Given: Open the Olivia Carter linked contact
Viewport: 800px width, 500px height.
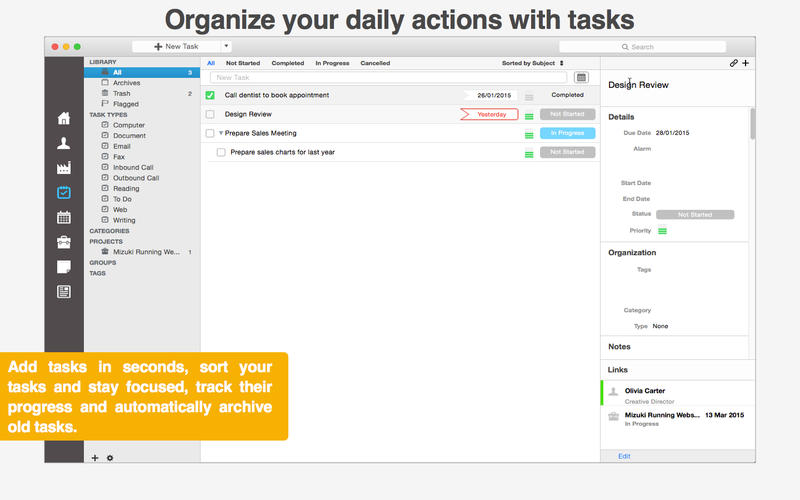Looking at the screenshot, I should 679,395.
